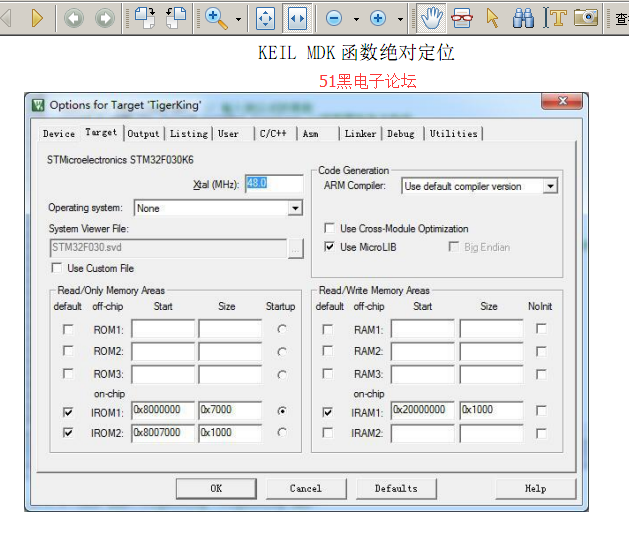Switch to the Listing tab
The height and width of the screenshot is (536, 629).
click(x=189, y=134)
